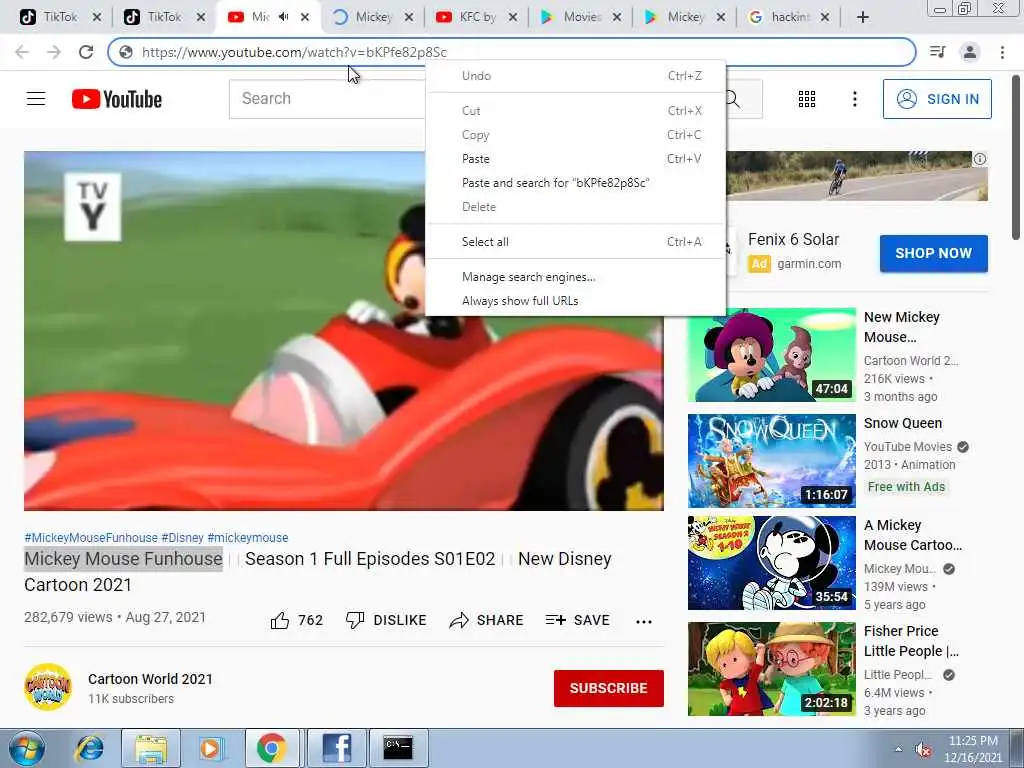Screen dimensions: 1024x768
Task: SAVE the video to a playlist
Action: (x=577, y=620)
